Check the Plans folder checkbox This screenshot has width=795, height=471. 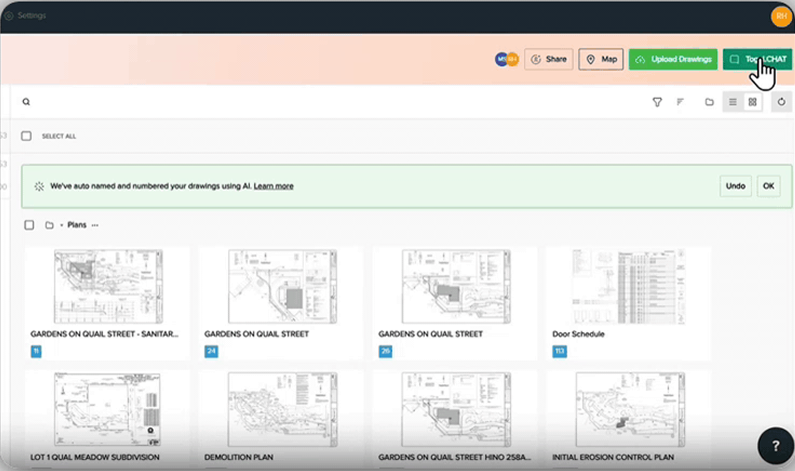[29, 225]
